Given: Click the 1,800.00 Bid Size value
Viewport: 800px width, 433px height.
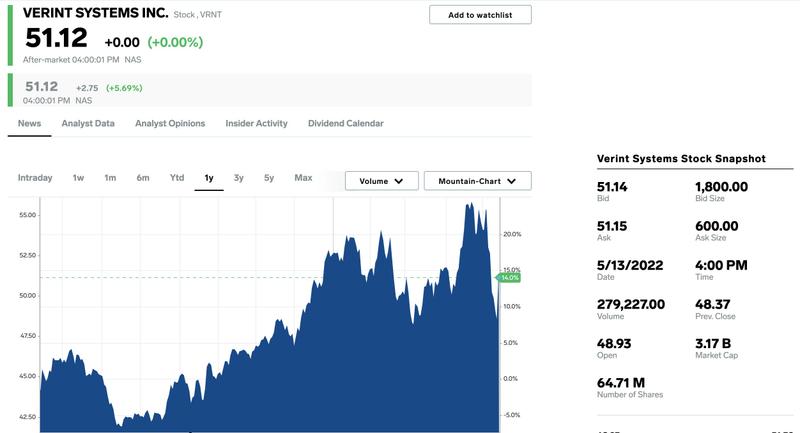Looking at the screenshot, I should (x=721, y=187).
